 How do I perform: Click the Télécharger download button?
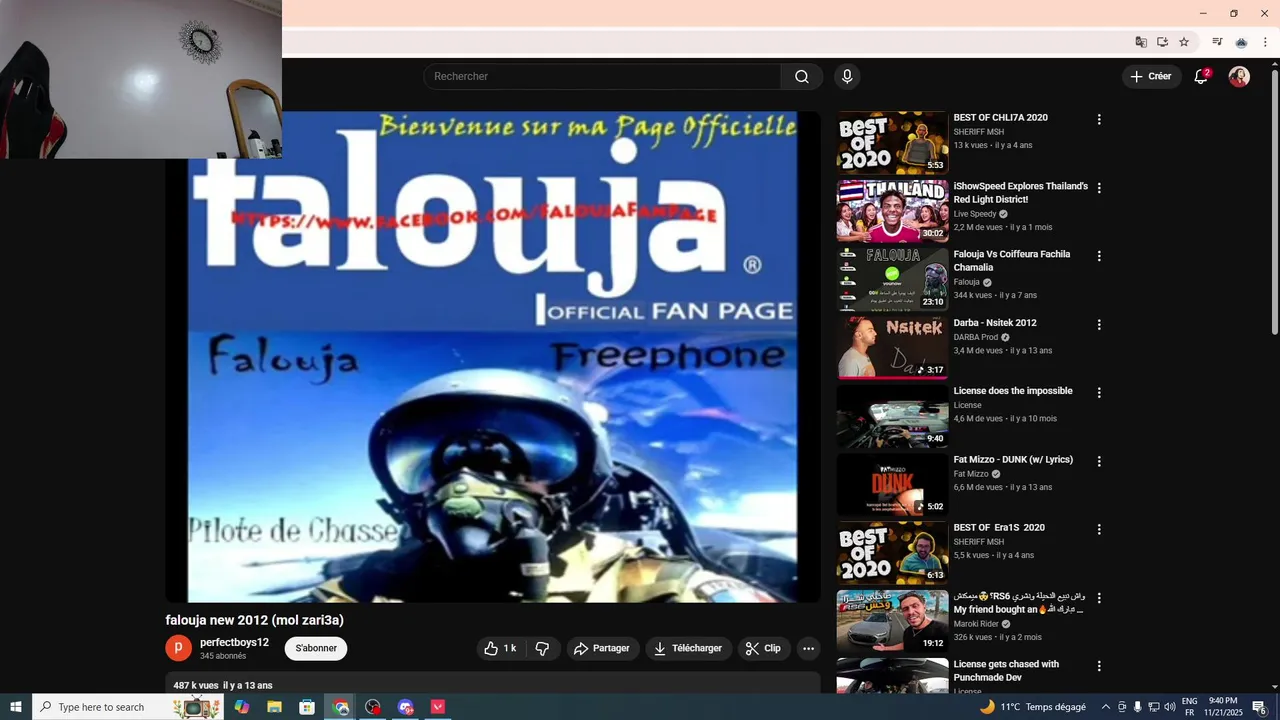(x=688, y=648)
